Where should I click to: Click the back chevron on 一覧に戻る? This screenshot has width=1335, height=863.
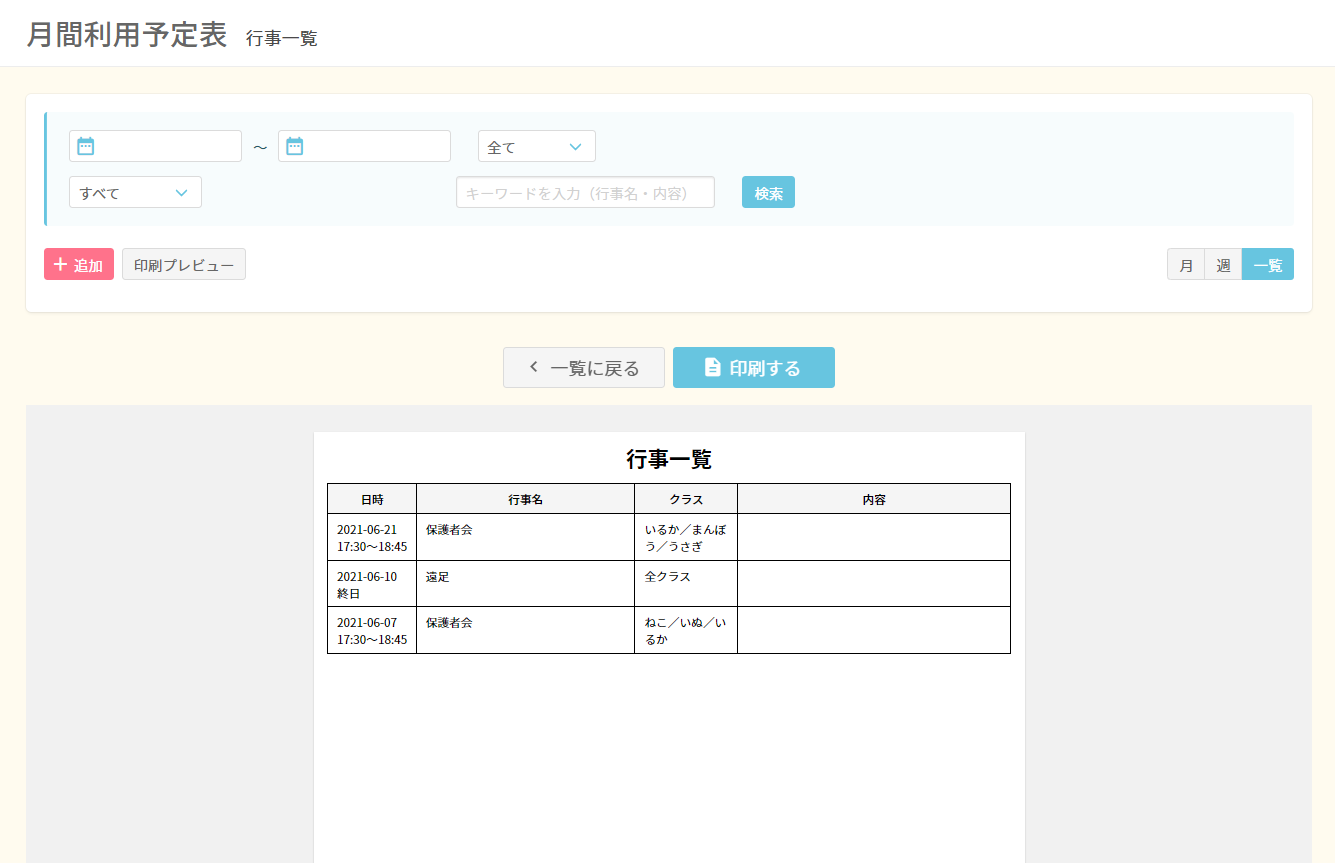pos(533,367)
